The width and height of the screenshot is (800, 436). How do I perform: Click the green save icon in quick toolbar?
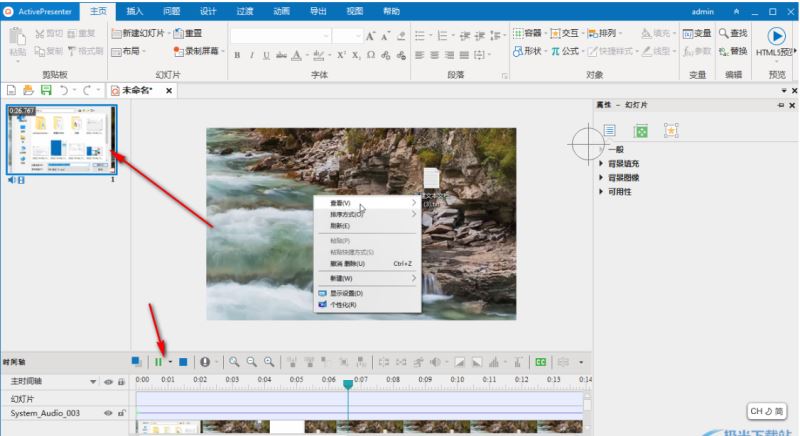click(45, 90)
